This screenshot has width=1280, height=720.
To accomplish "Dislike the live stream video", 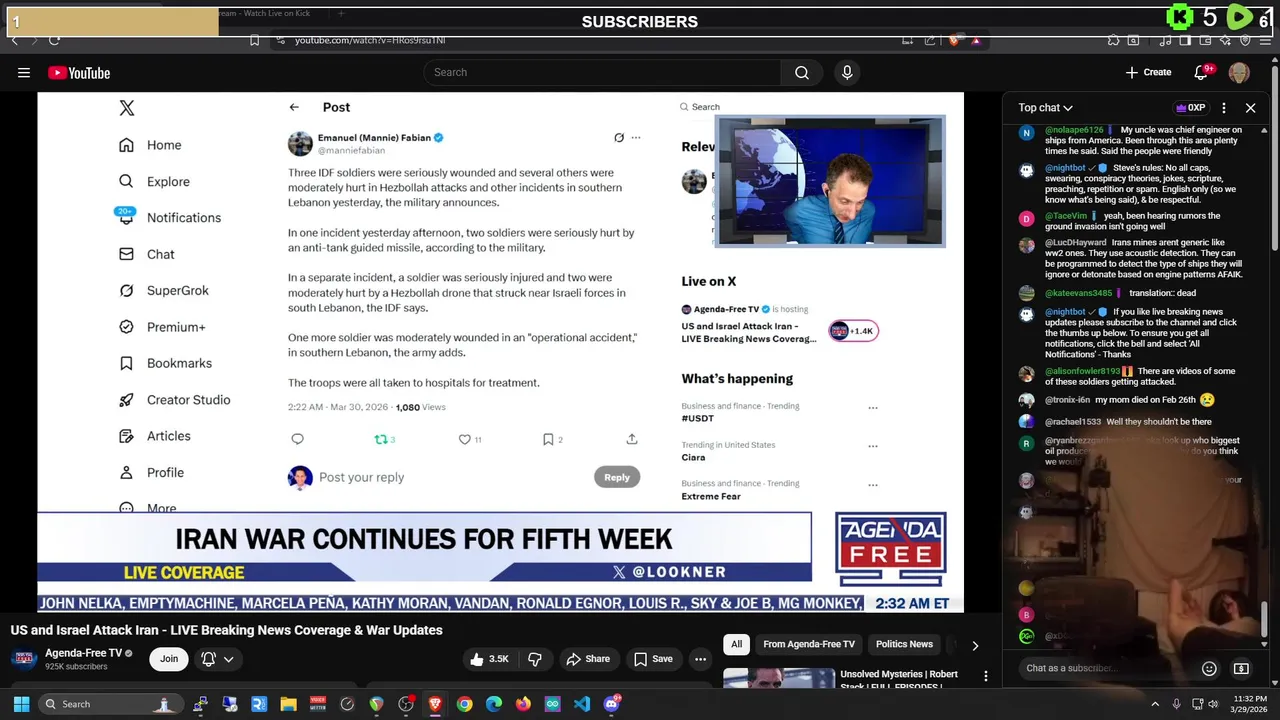I will [x=535, y=659].
